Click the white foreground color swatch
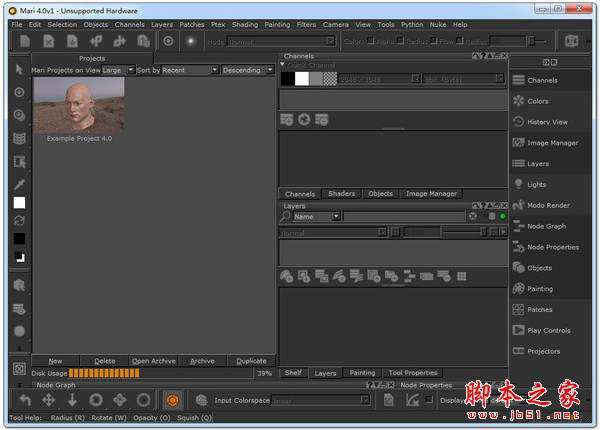600x430 pixels. pos(20,203)
